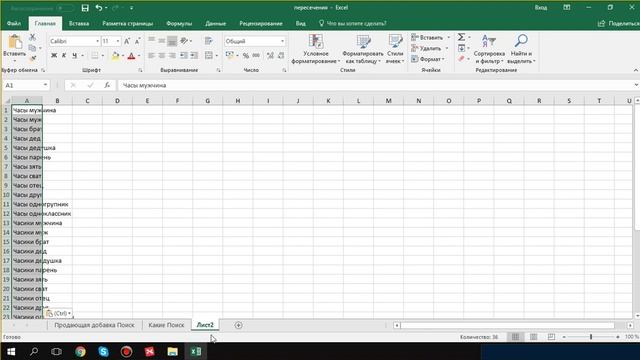This screenshot has height=360, width=640.
Task: Undo the last action
Action: click(99, 8)
